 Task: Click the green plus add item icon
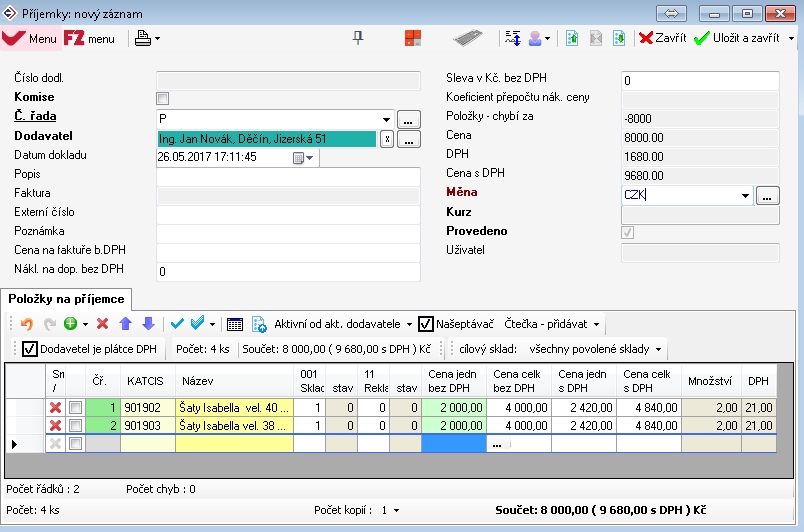point(70,323)
